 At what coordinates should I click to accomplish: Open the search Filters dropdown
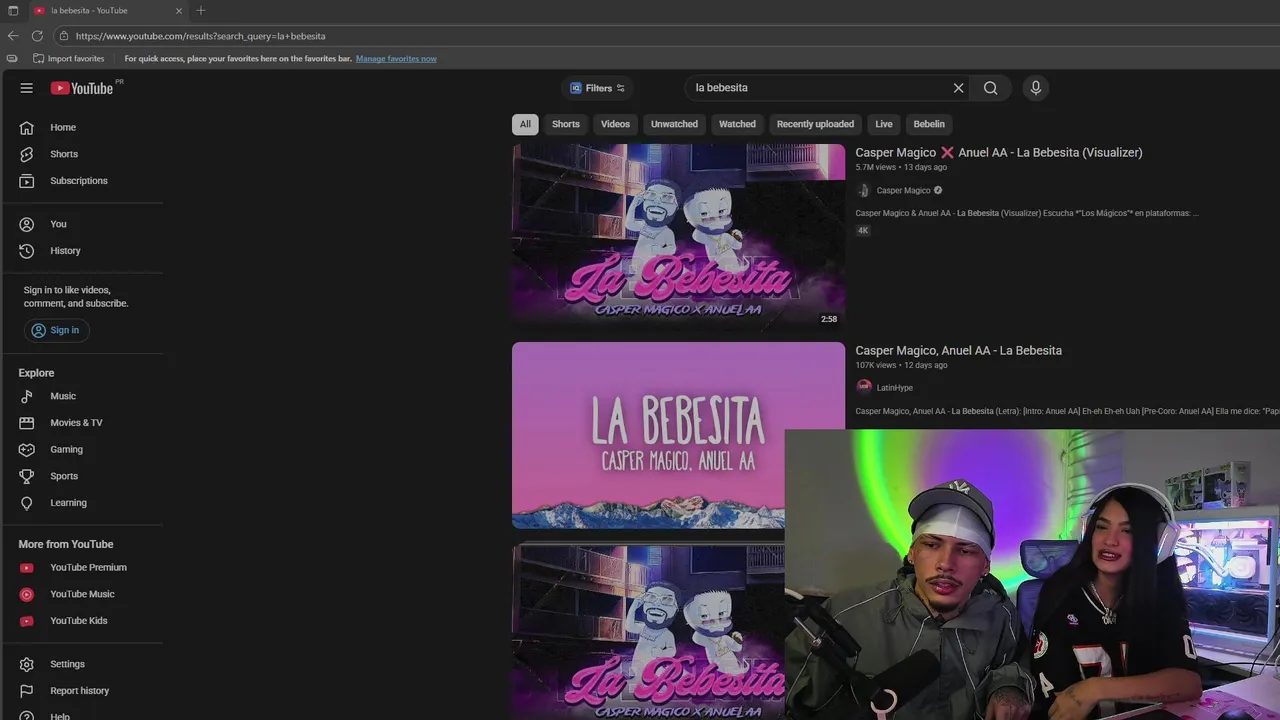597,88
